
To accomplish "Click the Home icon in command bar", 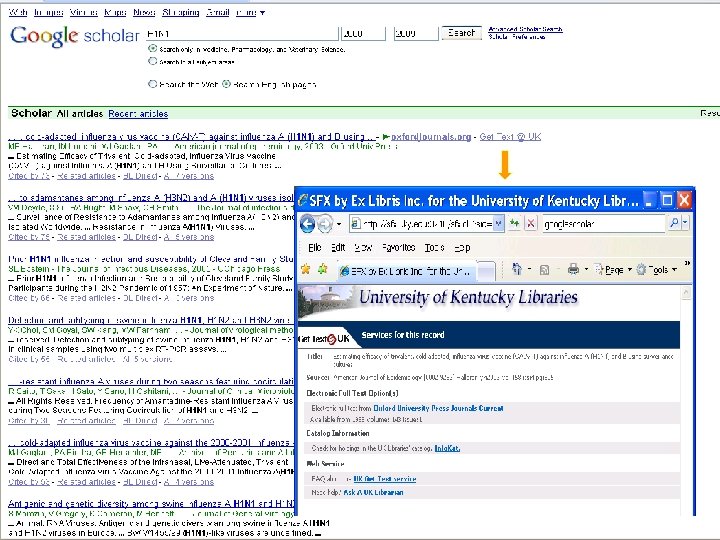I will tap(517, 270).
